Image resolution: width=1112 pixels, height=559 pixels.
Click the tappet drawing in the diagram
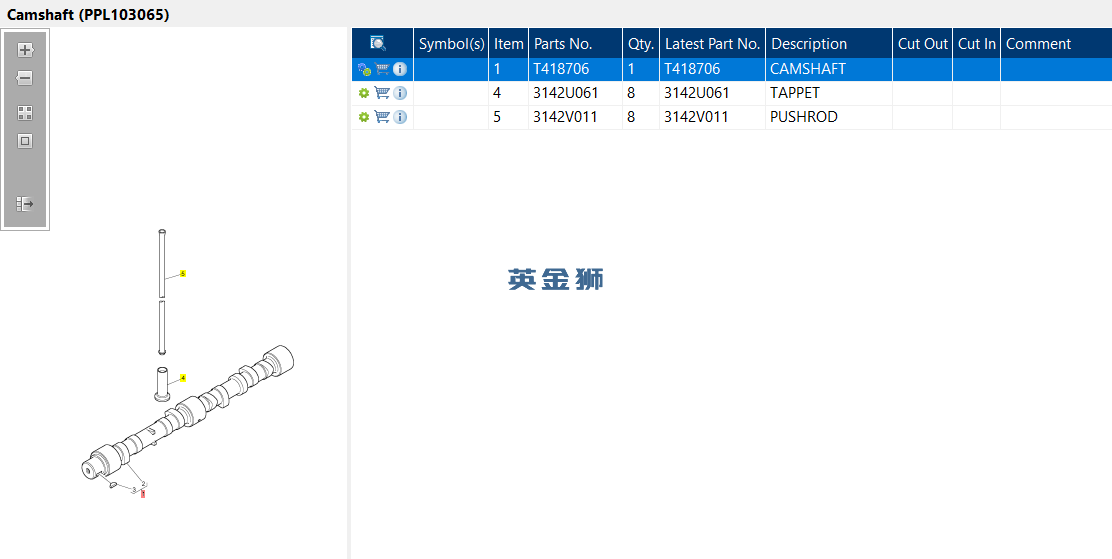(x=162, y=384)
